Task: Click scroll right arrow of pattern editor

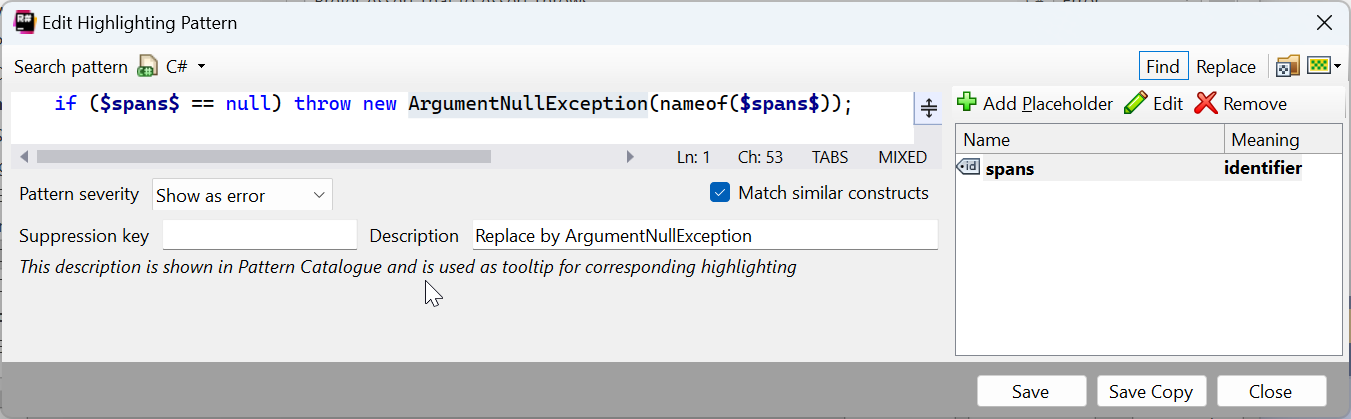Action: pyautogui.click(x=630, y=157)
